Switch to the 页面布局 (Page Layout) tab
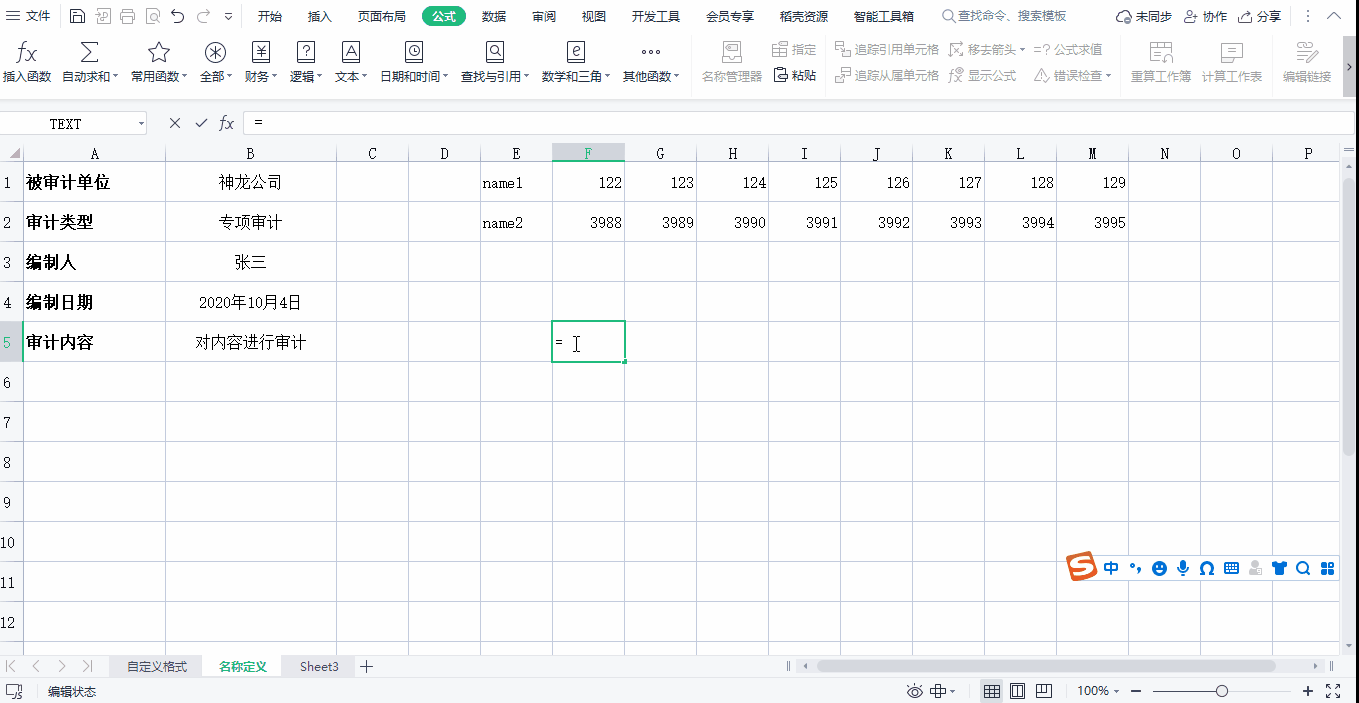Image resolution: width=1359 pixels, height=703 pixels. click(382, 16)
